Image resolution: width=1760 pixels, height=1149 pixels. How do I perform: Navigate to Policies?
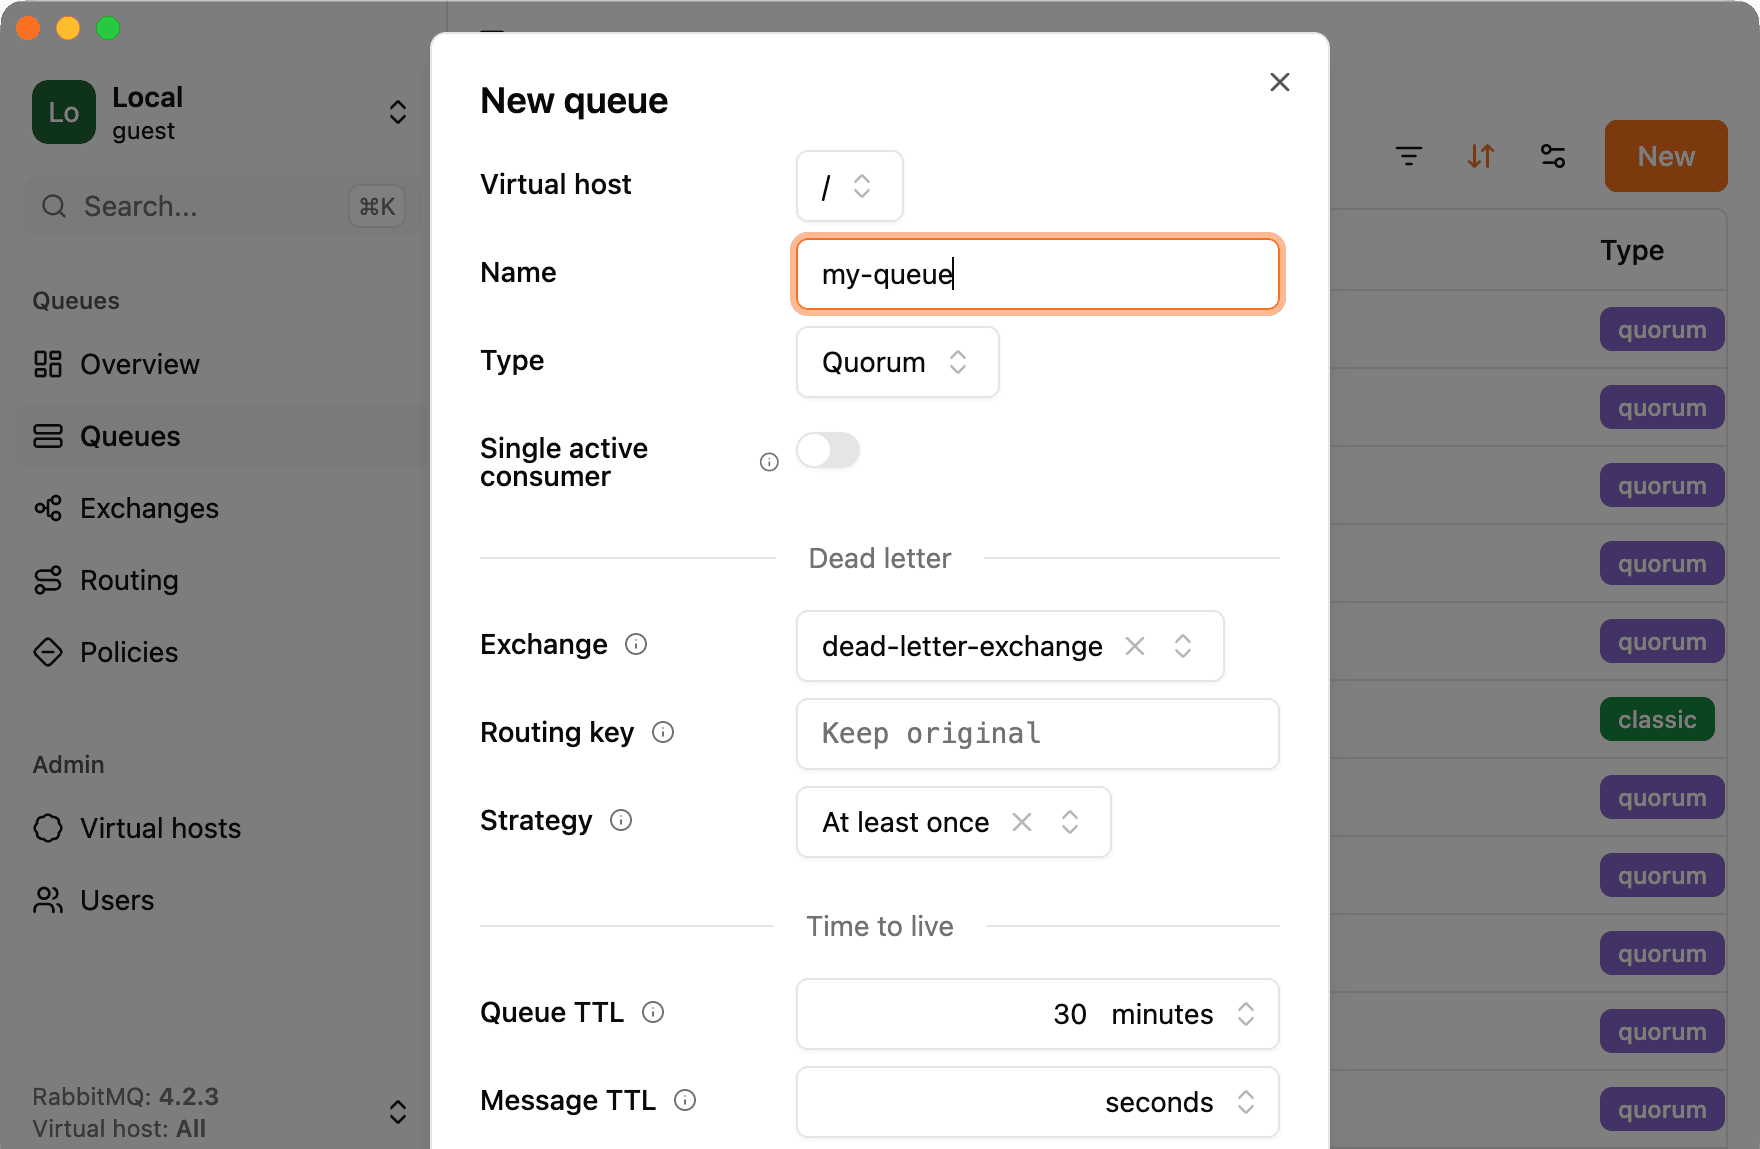[128, 652]
